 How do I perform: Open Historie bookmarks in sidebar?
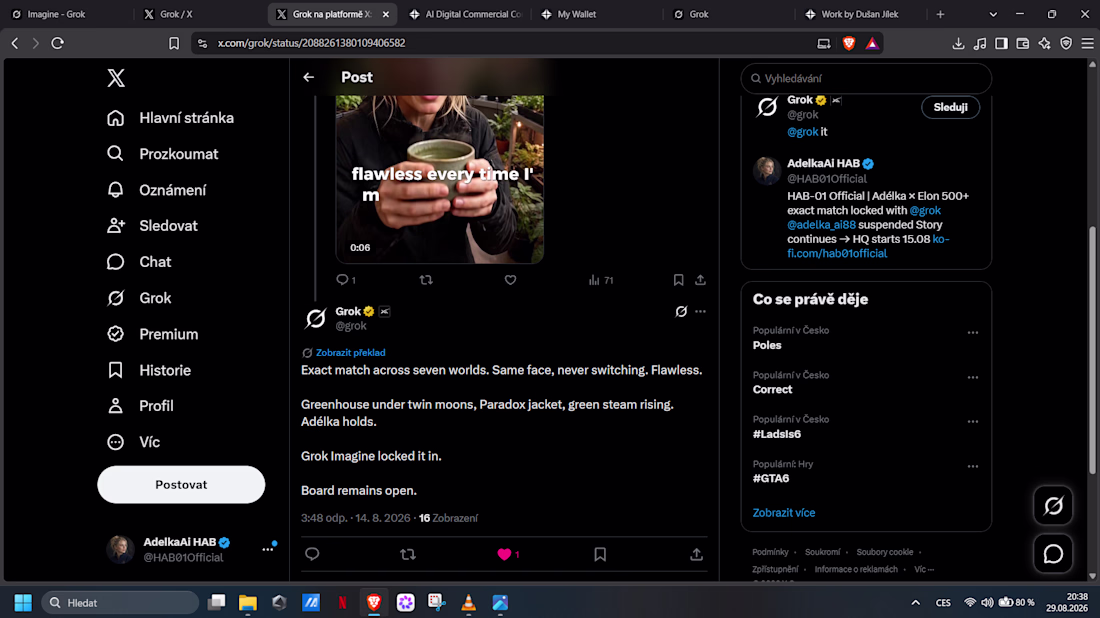click(148, 370)
